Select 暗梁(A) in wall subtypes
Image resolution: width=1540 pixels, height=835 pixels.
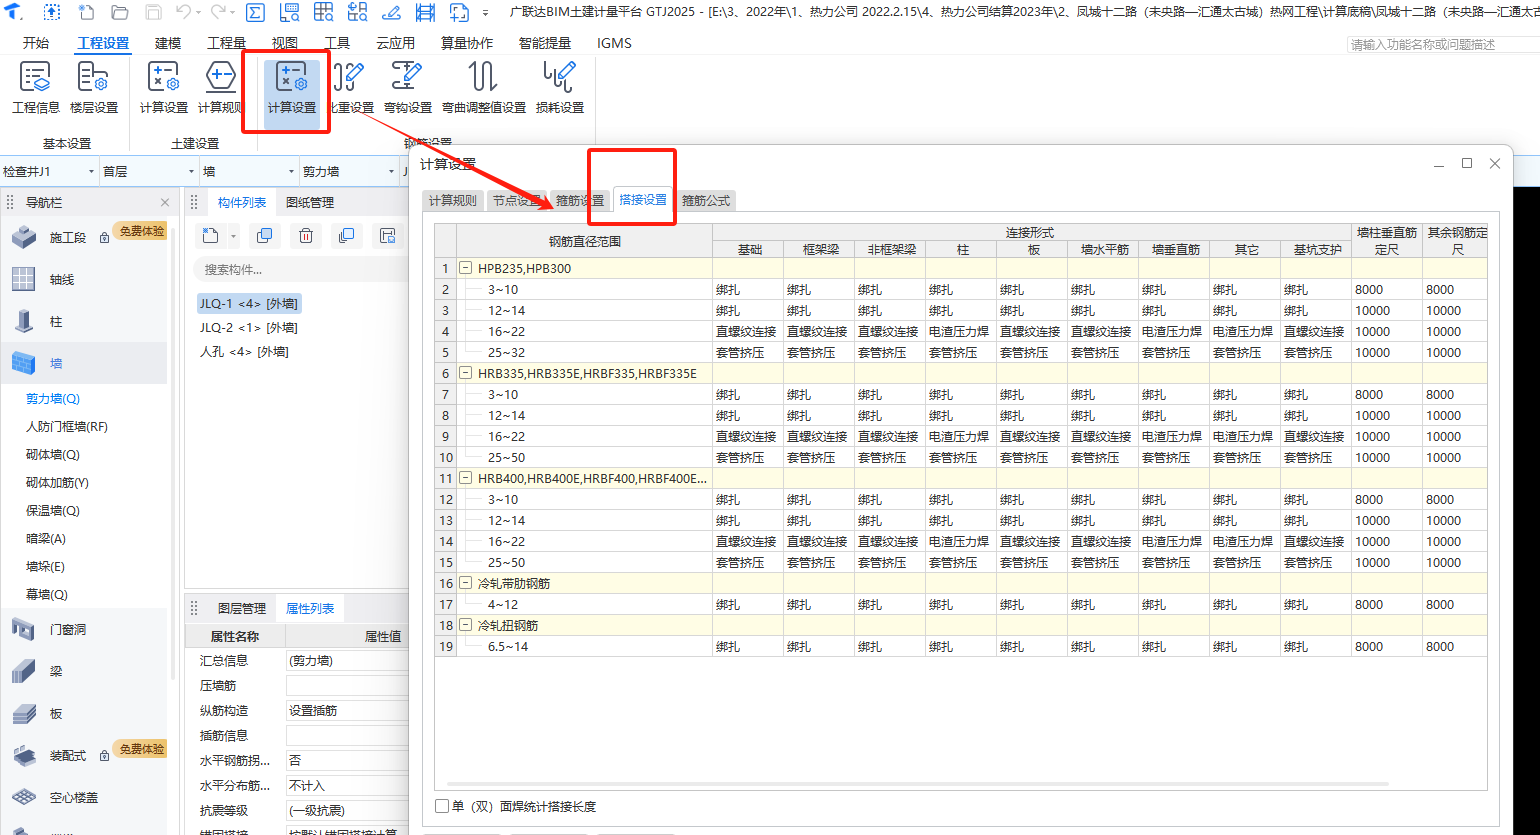click(x=46, y=538)
